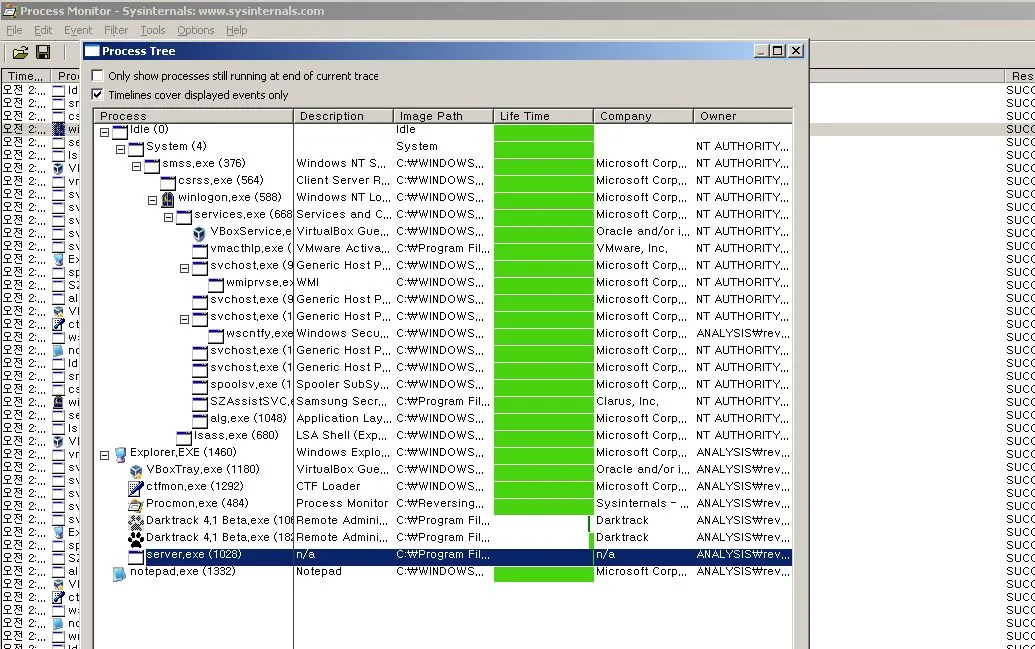Image resolution: width=1035 pixels, height=649 pixels.
Task: Select the server.exe (1028) row
Action: point(442,555)
